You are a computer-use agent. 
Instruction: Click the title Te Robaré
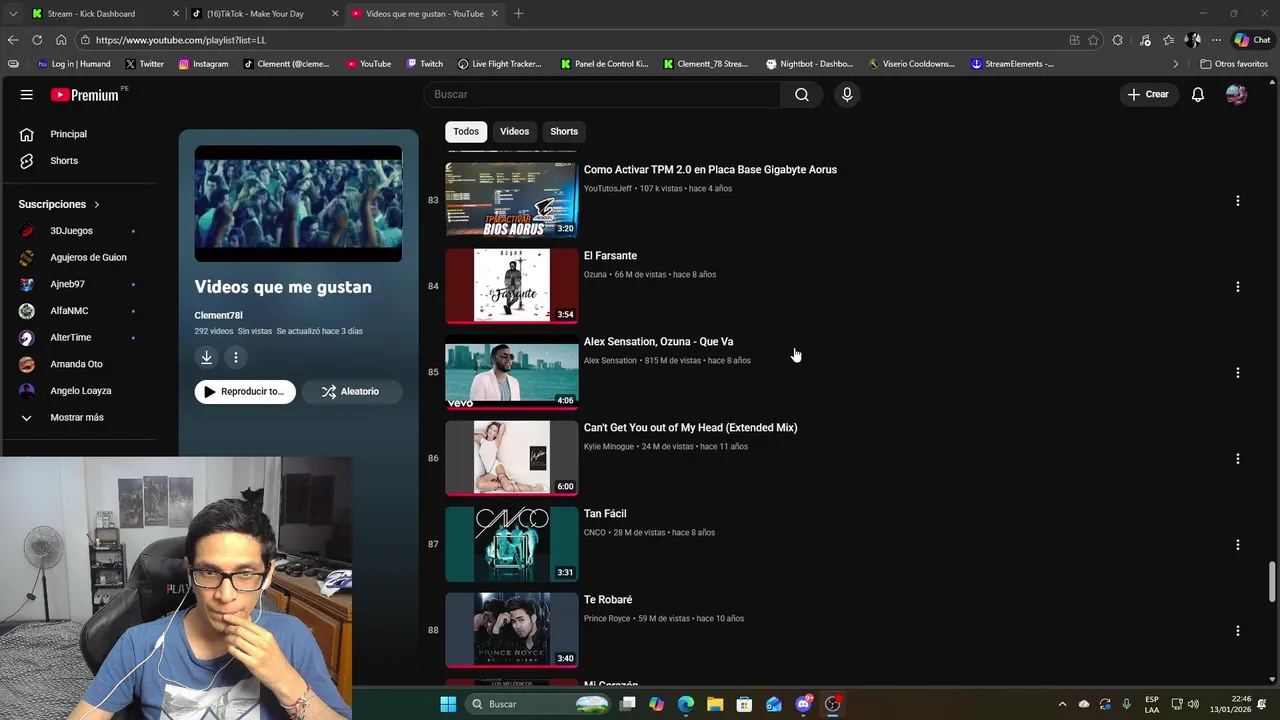tap(608, 600)
